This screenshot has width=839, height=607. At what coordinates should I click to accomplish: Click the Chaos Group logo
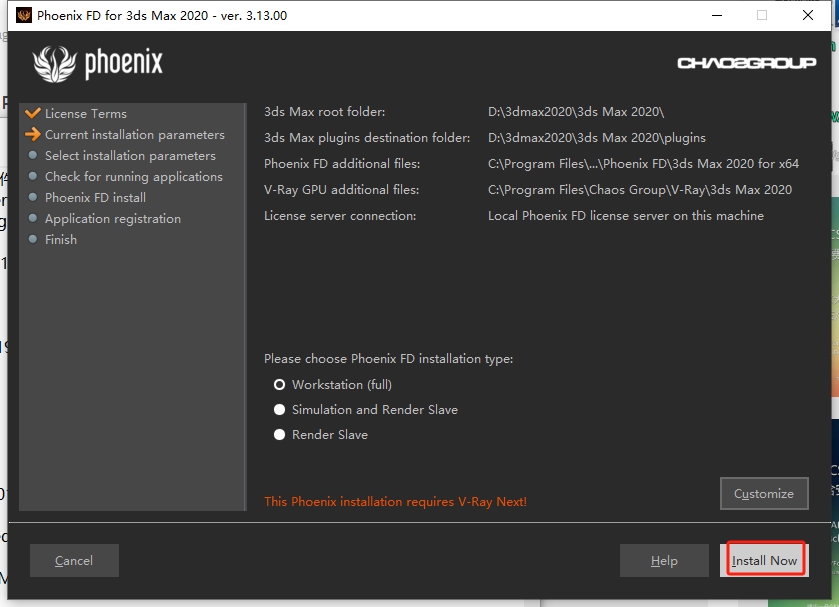pyautogui.click(x=747, y=63)
